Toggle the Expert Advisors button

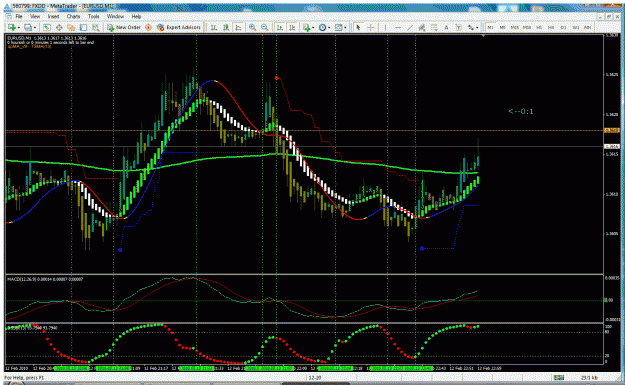[x=179, y=28]
